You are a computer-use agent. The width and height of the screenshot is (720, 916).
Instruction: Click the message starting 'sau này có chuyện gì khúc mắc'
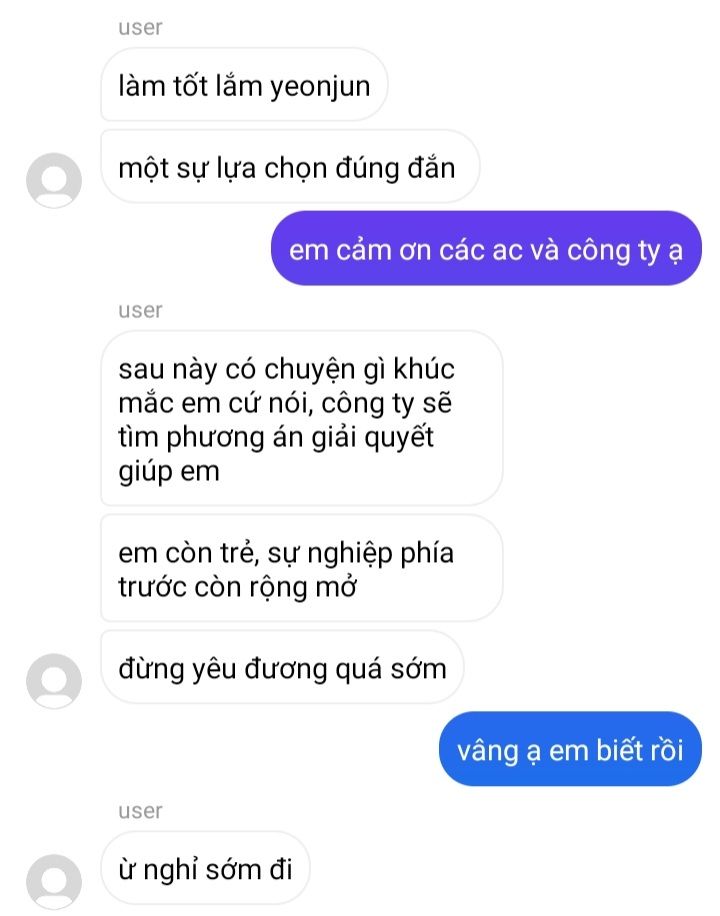[302, 418]
